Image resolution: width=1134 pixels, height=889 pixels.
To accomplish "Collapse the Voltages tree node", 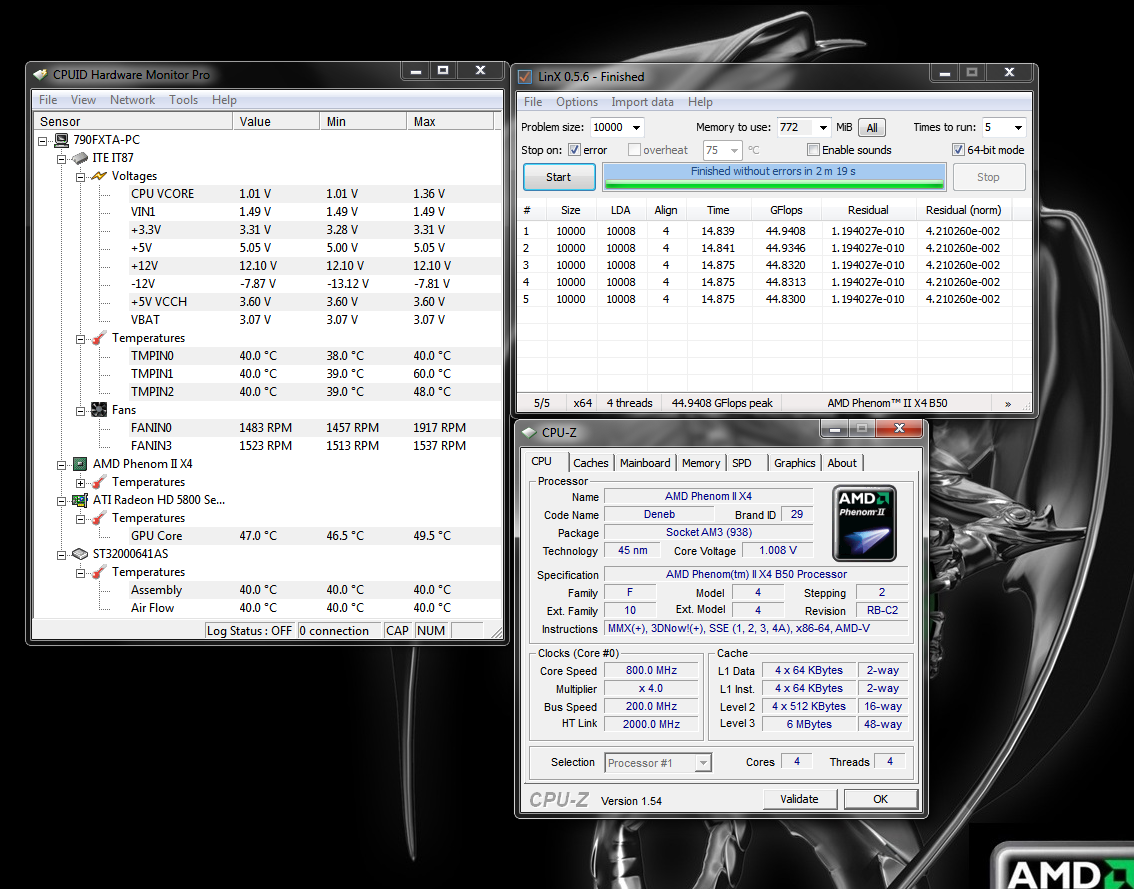I will 81,176.
